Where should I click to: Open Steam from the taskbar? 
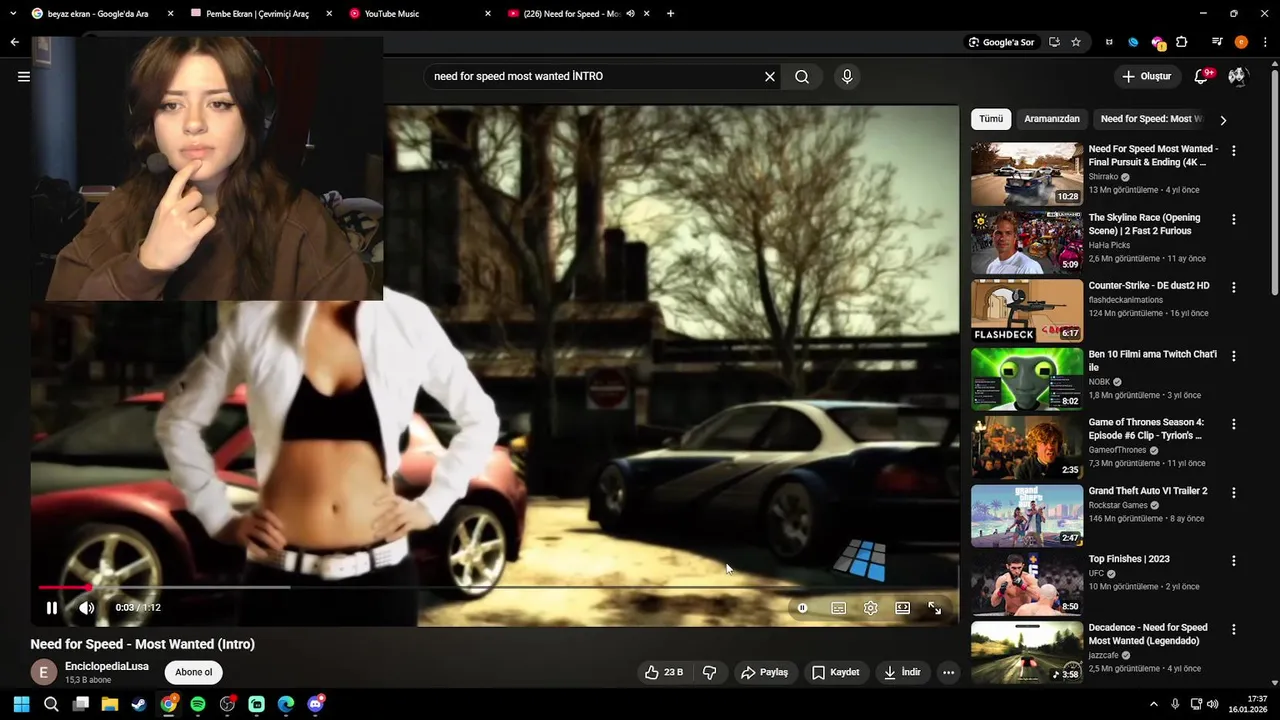point(139,704)
